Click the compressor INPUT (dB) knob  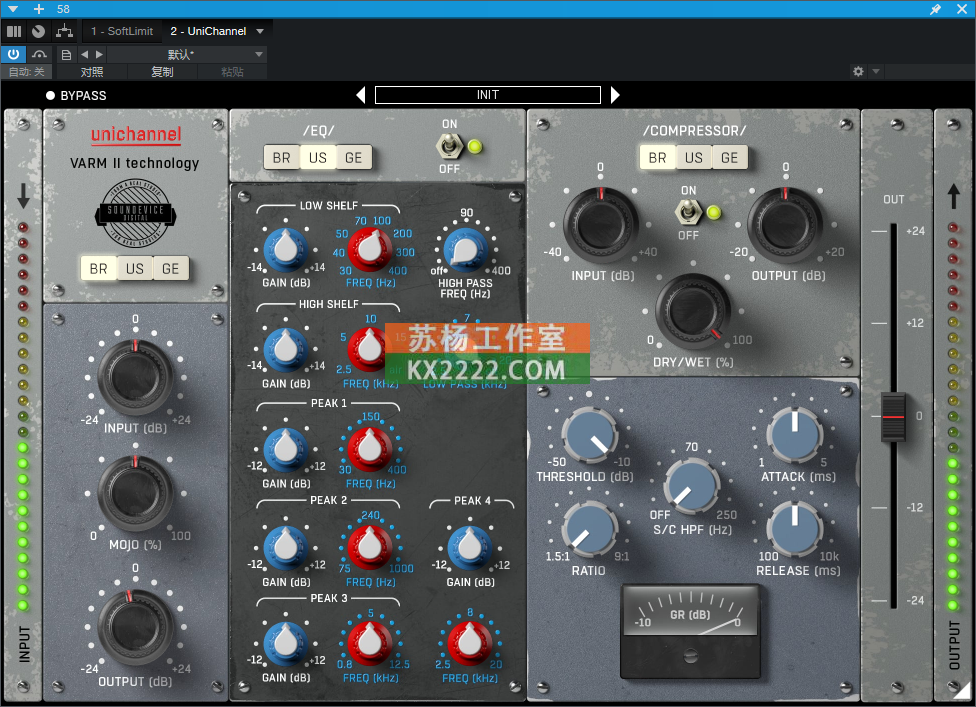601,224
